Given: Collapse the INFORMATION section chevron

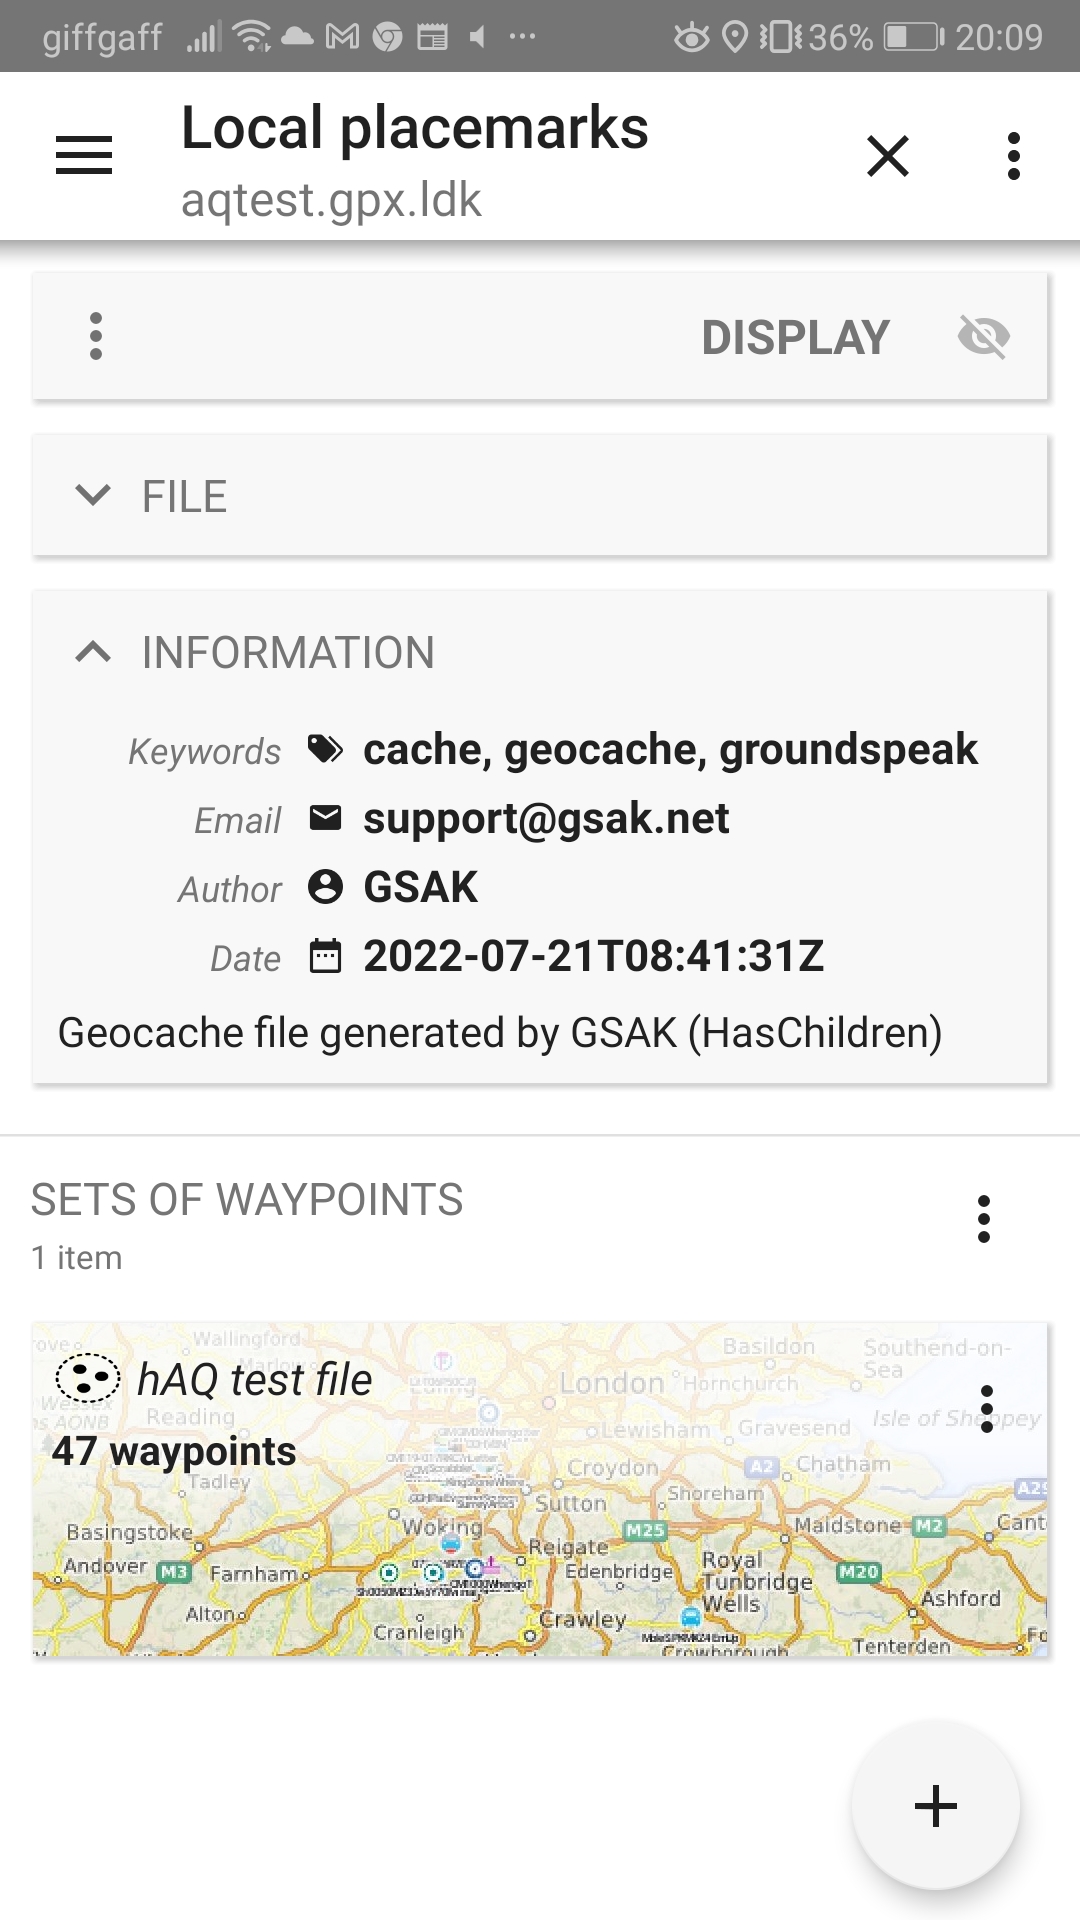Looking at the screenshot, I should [x=93, y=652].
